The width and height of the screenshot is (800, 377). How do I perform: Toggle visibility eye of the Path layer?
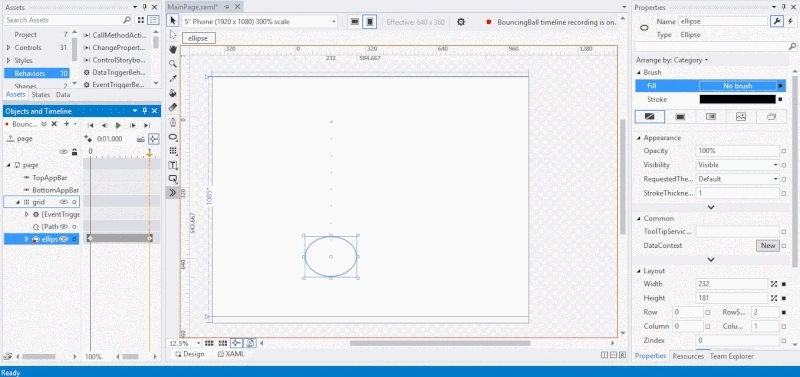click(x=64, y=227)
